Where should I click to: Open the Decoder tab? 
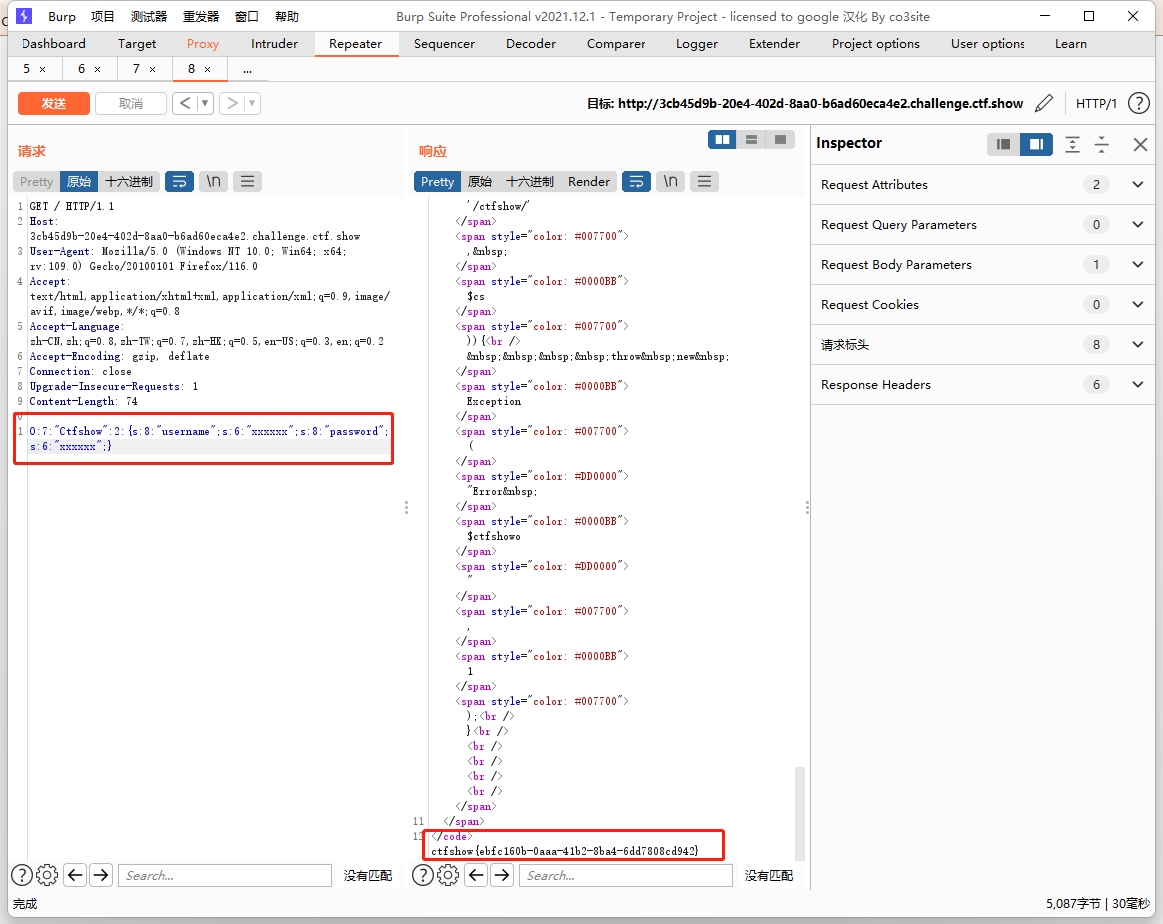531,44
